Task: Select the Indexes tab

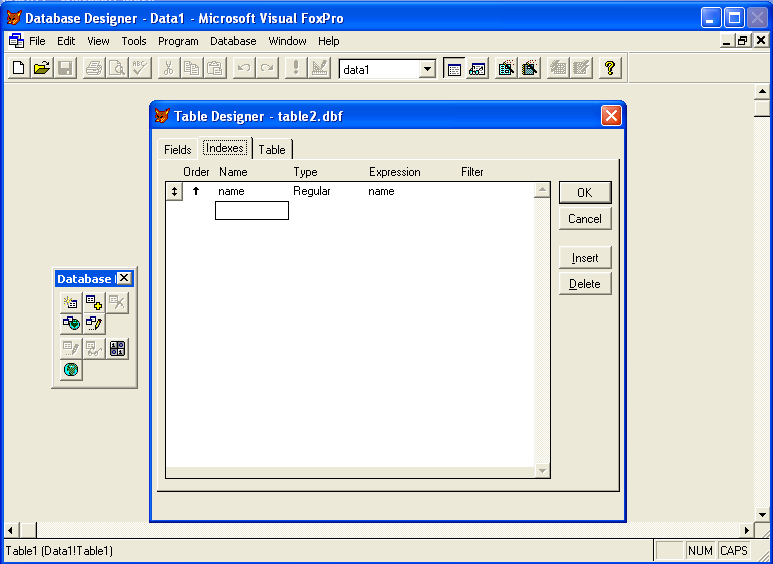Action: [225, 148]
